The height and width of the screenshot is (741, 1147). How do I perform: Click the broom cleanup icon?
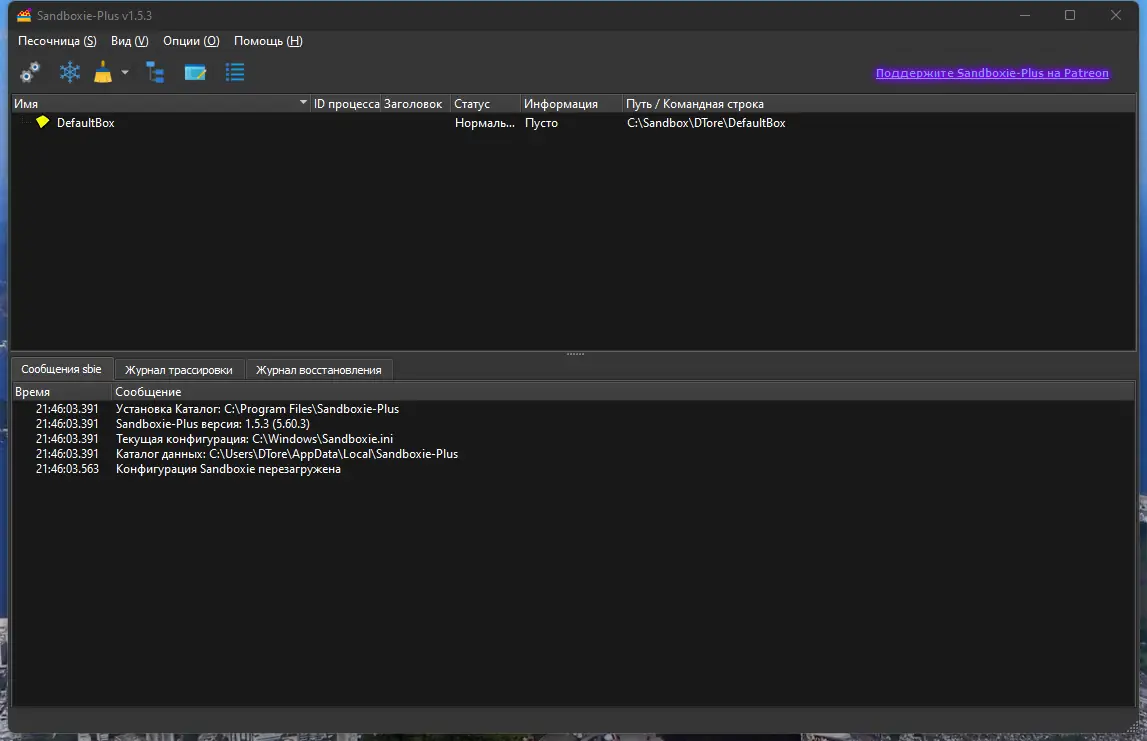click(103, 72)
